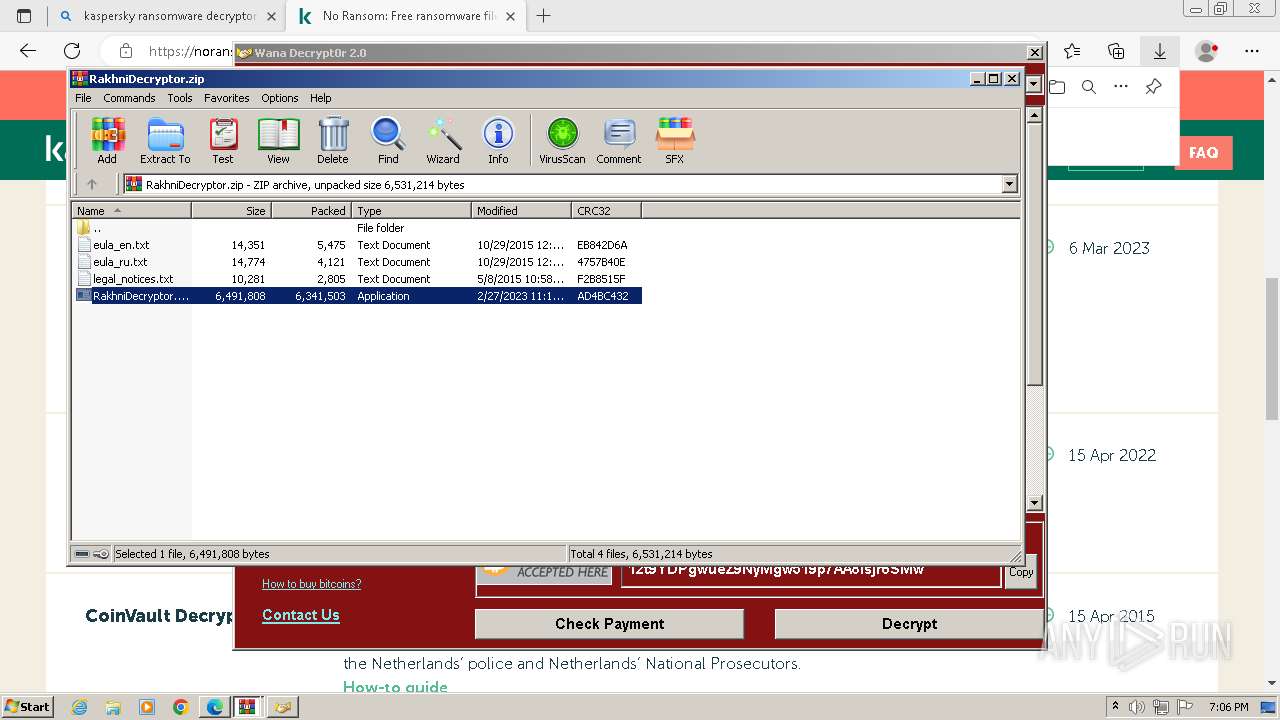Screen dimensions: 1280x720
Task: Click the Check Payment button in Wana Decrypt0r
Action: point(609,624)
